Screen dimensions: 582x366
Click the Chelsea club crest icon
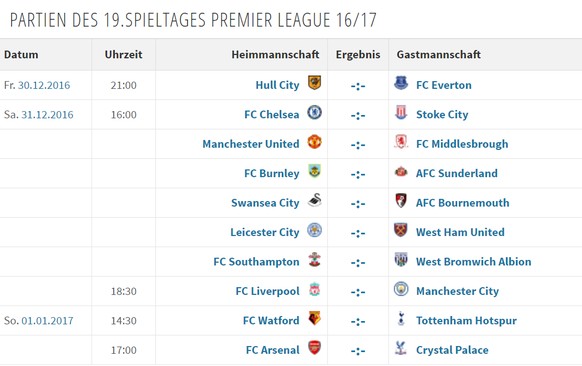point(314,112)
